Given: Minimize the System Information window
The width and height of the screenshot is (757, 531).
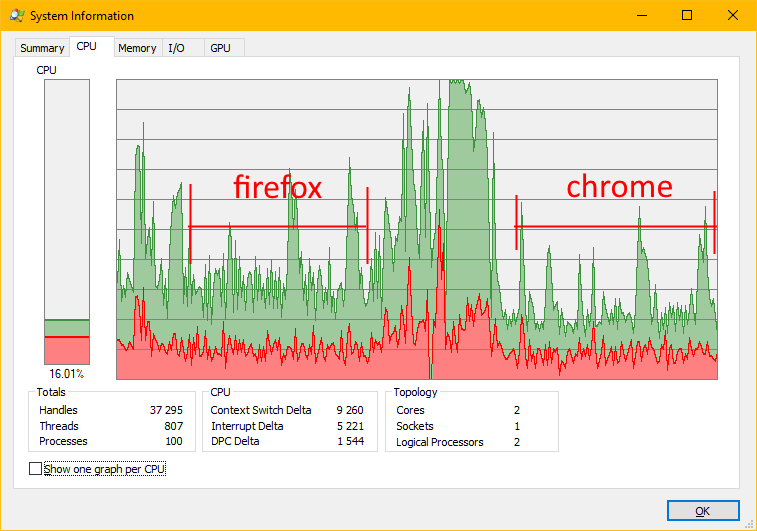Looking at the screenshot, I should tap(642, 15).
